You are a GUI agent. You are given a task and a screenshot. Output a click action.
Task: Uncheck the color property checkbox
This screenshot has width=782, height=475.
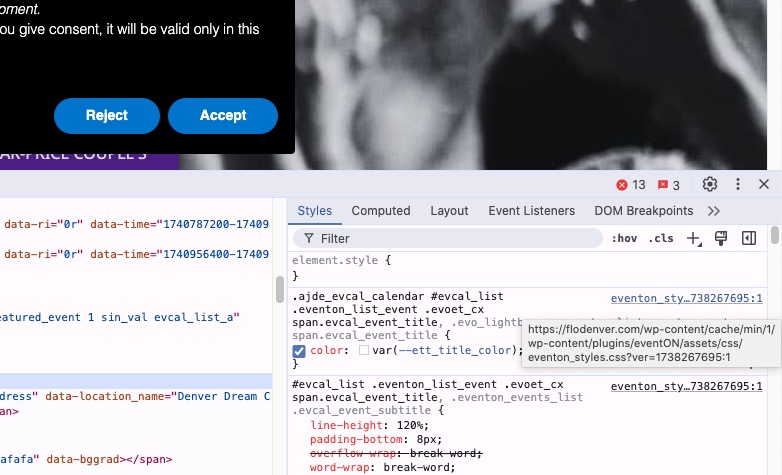(x=299, y=351)
